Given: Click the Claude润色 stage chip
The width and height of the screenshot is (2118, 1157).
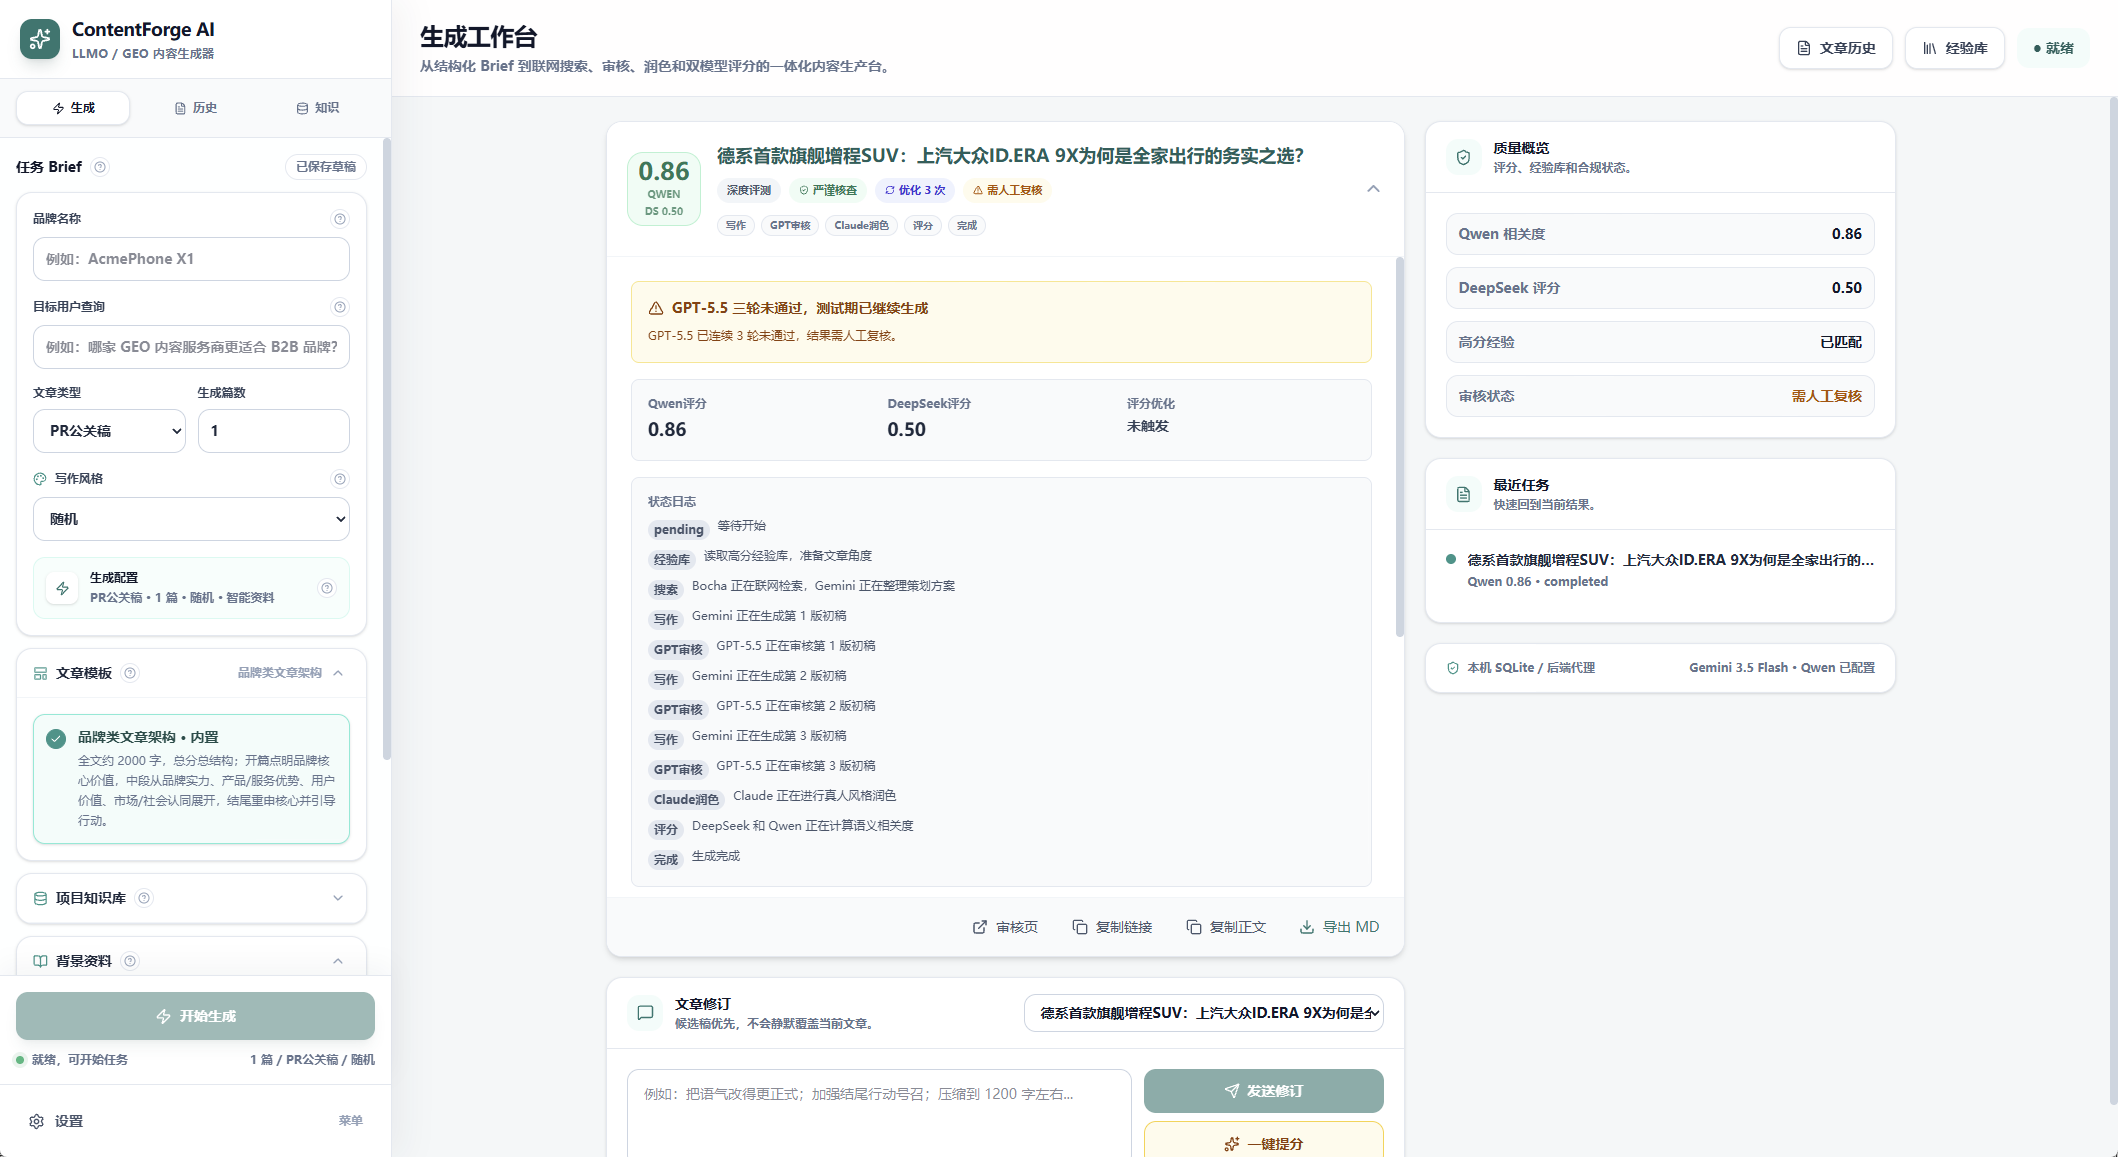Looking at the screenshot, I should tap(861, 226).
